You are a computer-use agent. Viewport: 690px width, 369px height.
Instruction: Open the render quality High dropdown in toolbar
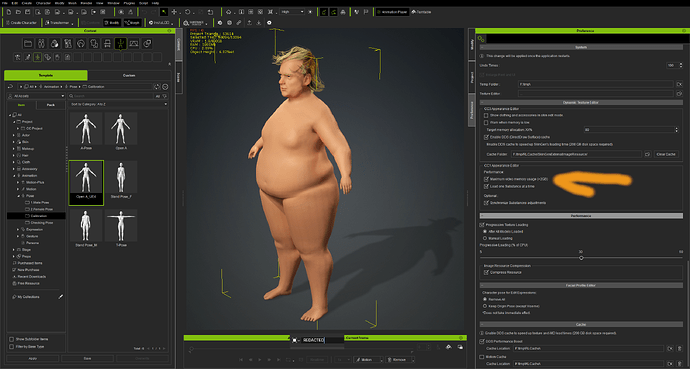292,12
